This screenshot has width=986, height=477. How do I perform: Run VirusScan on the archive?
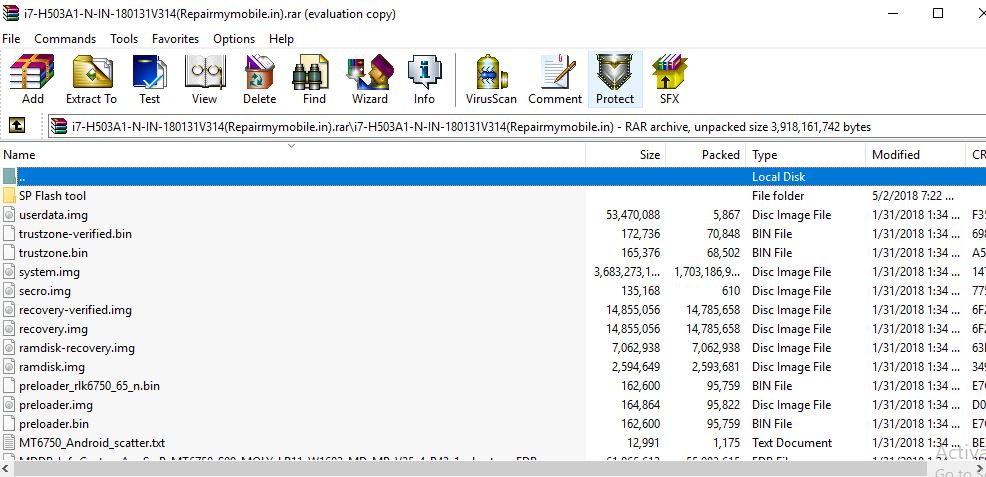491,79
